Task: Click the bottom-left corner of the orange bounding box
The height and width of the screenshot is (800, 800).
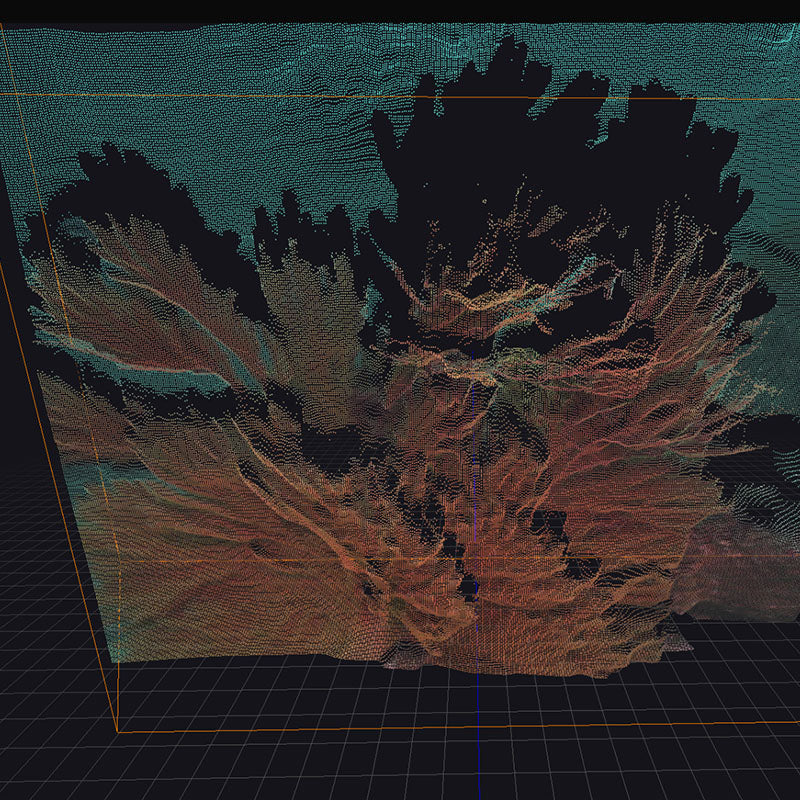Action: point(118,731)
